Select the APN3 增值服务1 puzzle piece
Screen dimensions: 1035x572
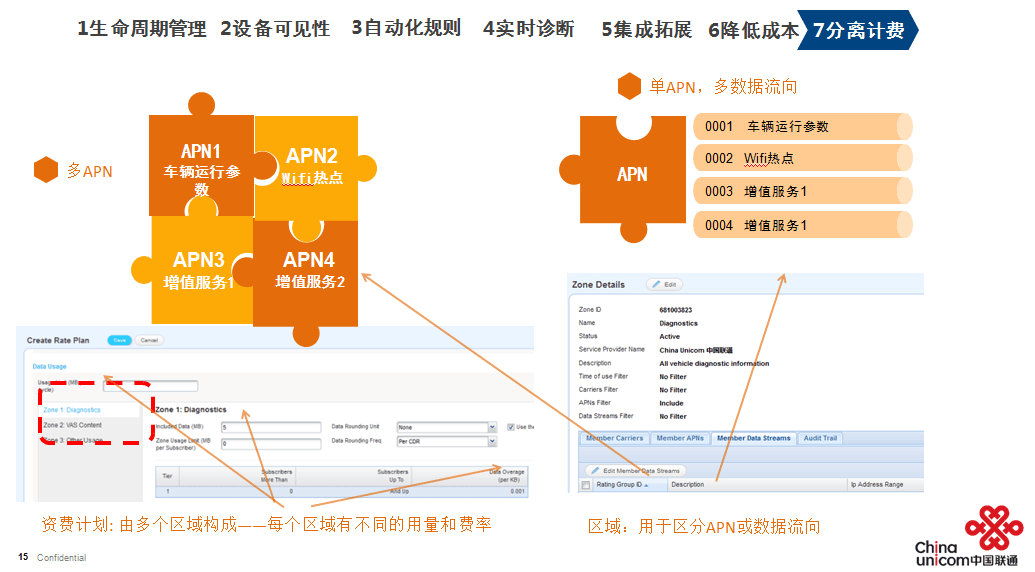tap(198, 270)
